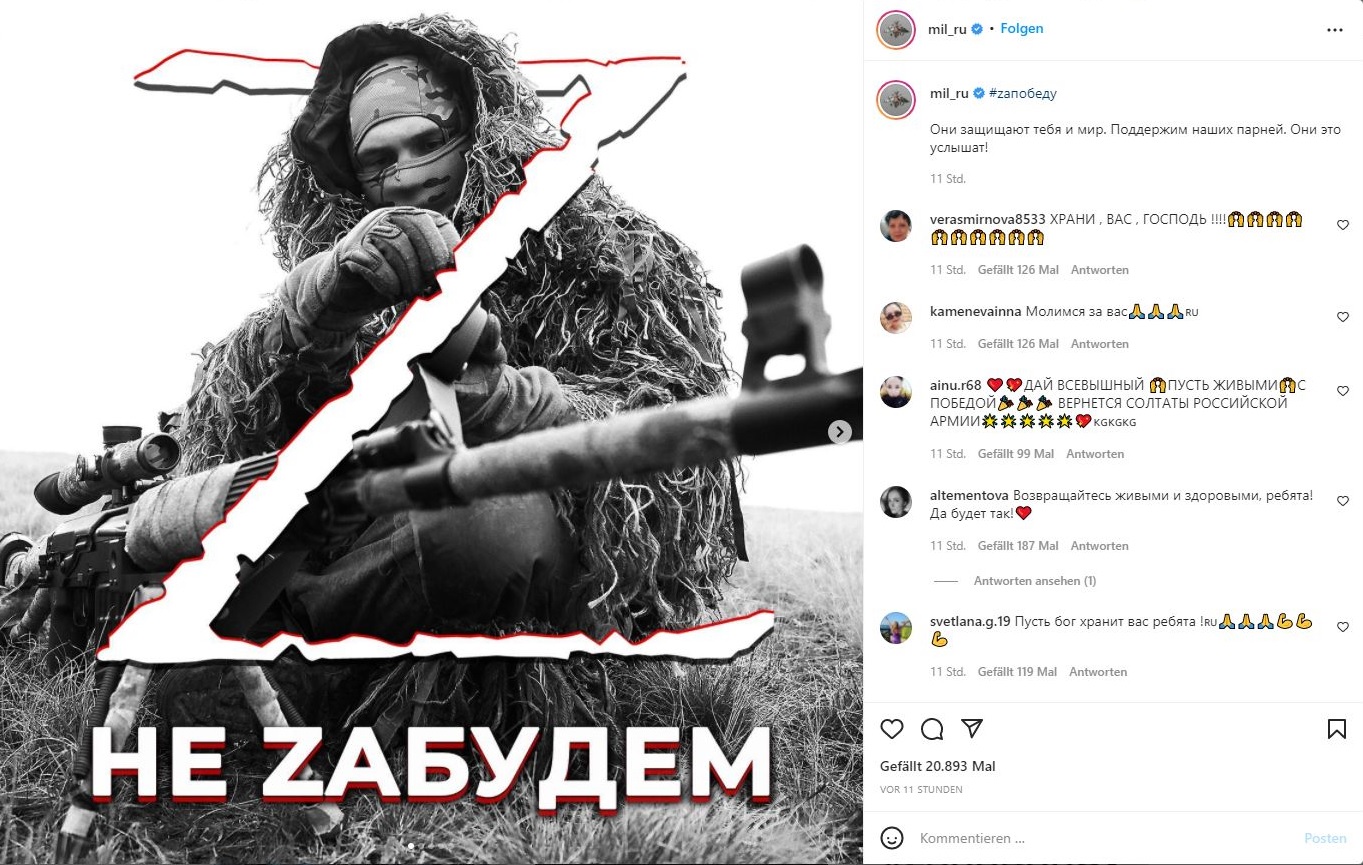The height and width of the screenshot is (865, 1363).
Task: Expand replies via Antworten ansehen (1)
Action: pos(1035,581)
